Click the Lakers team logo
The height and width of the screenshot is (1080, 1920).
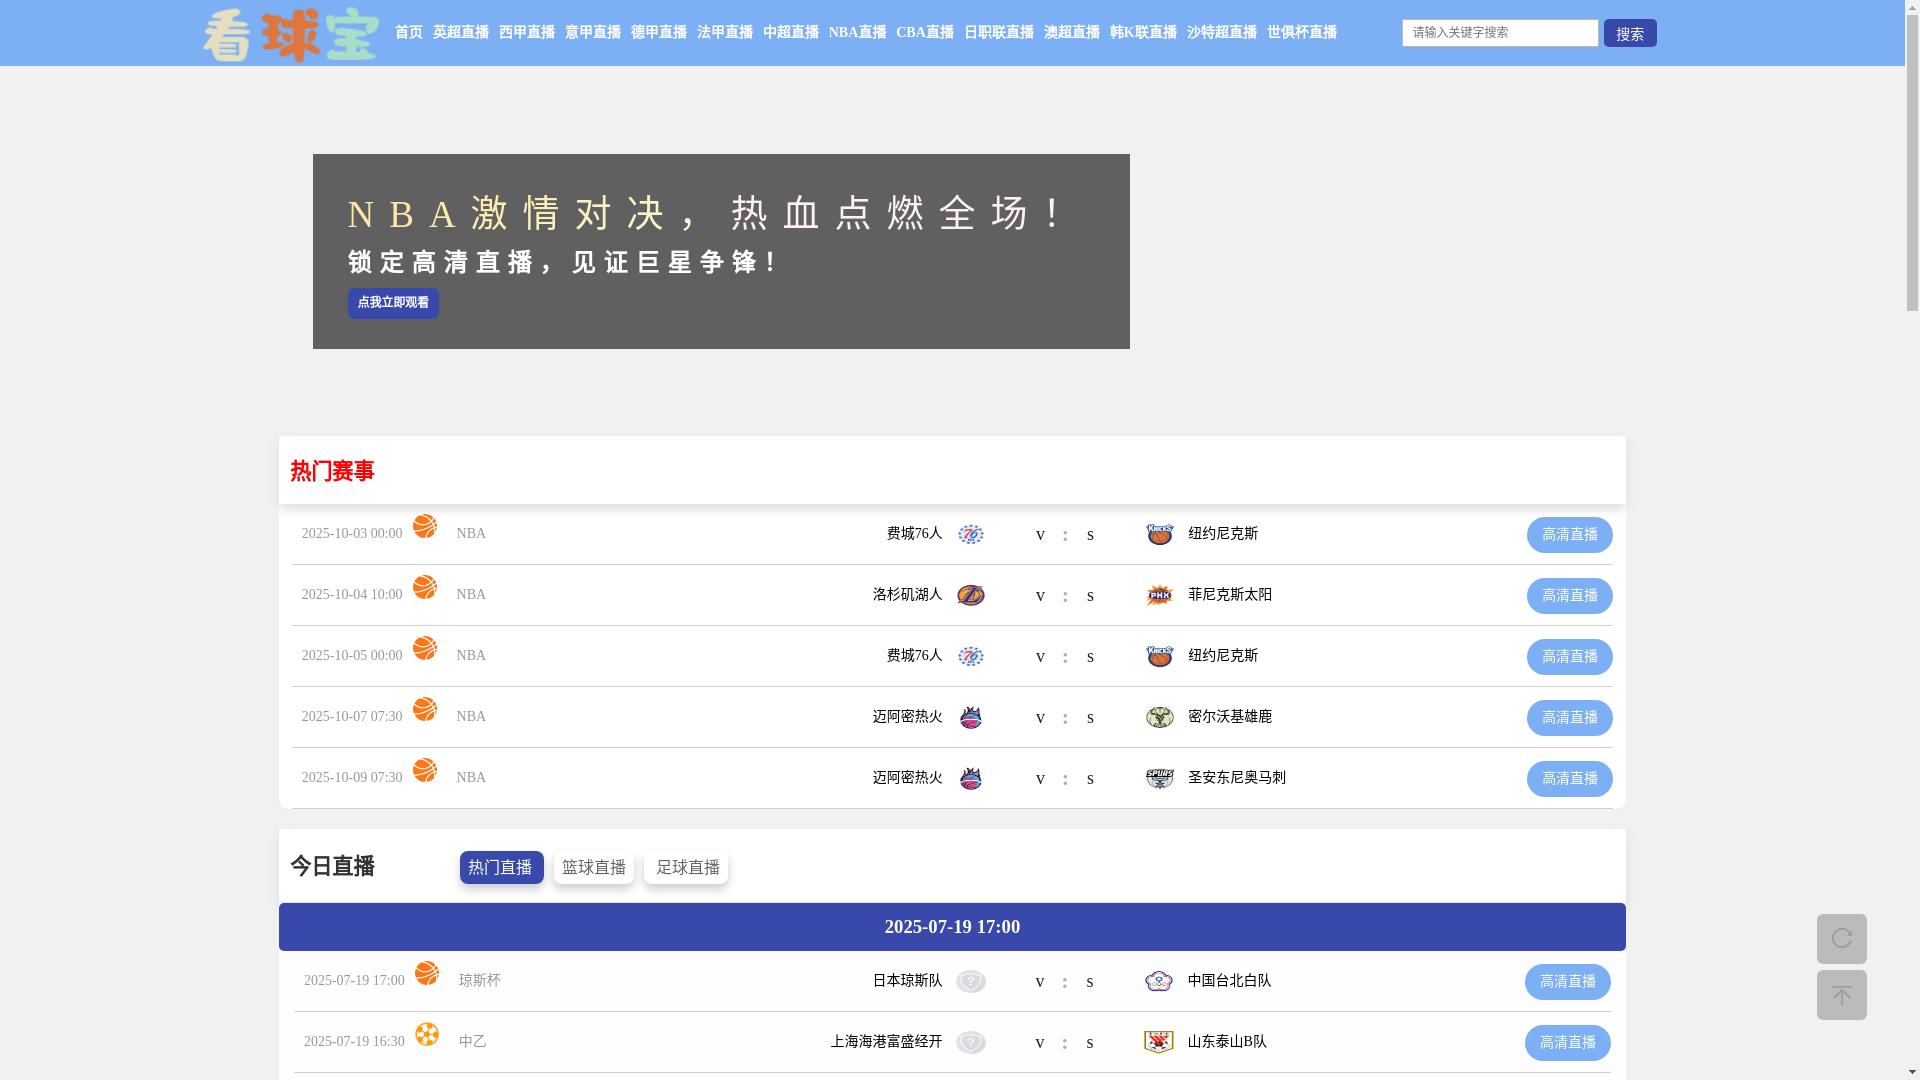[x=971, y=595]
